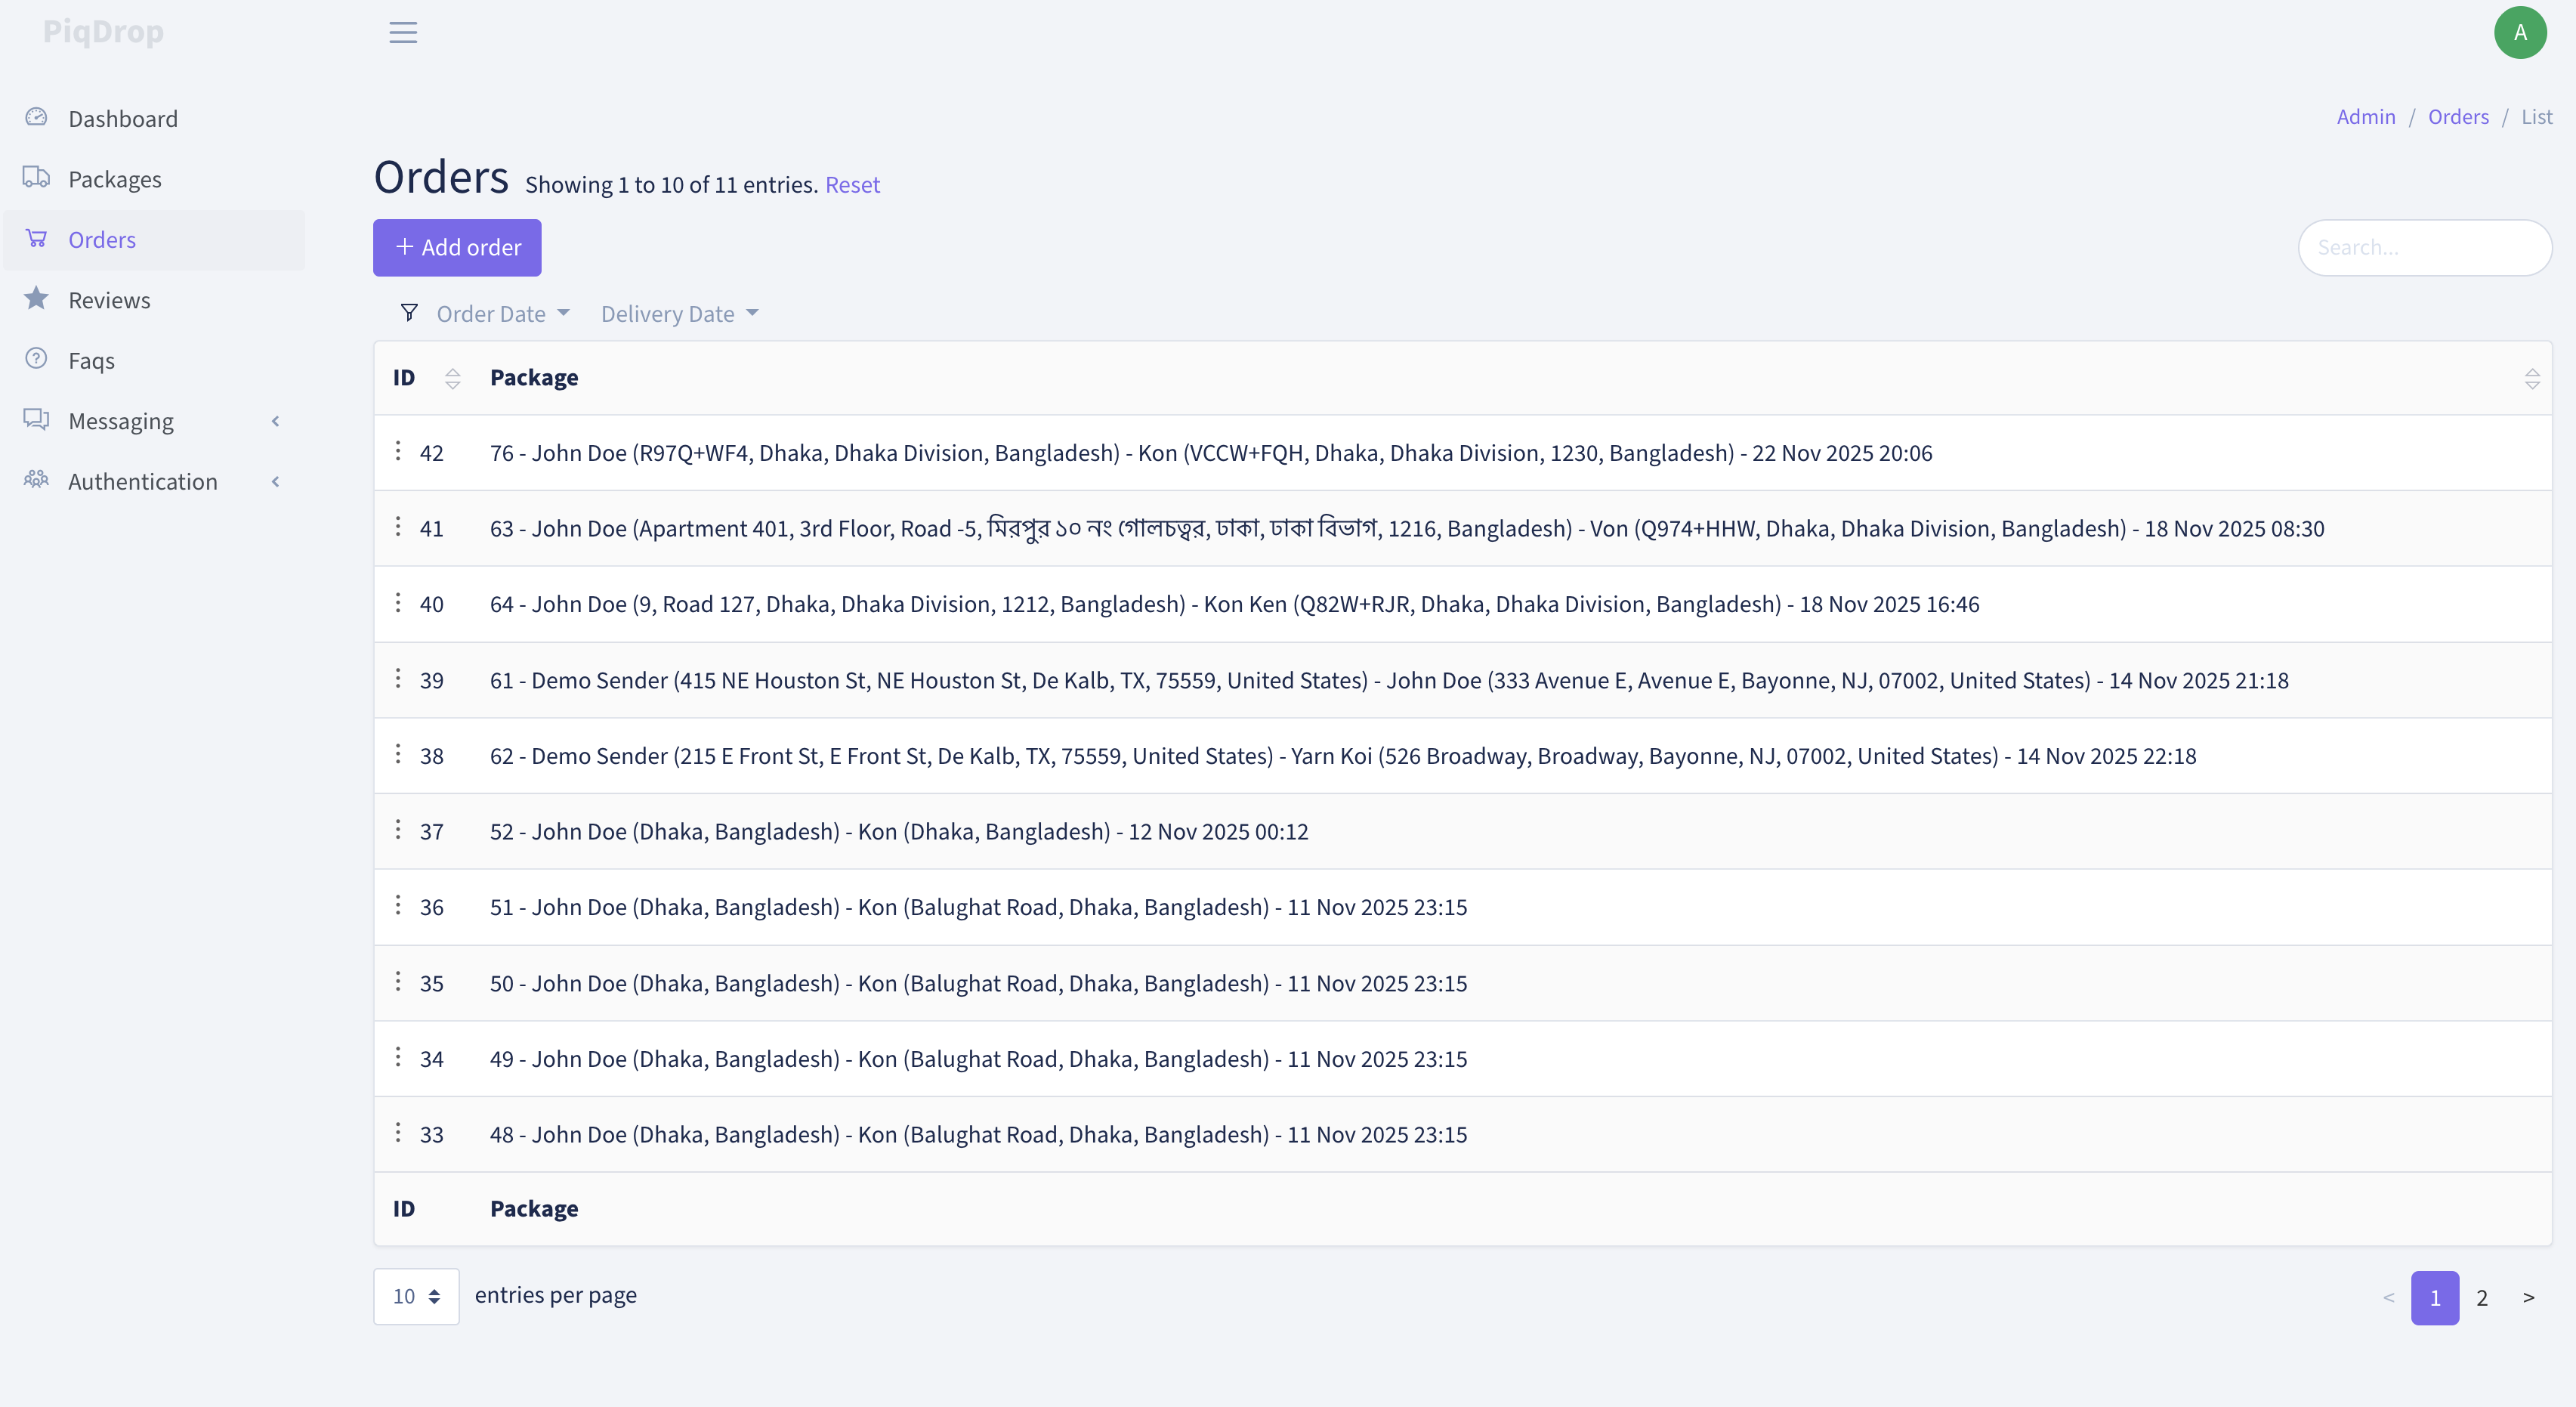Click package text of order 42

pyautogui.click(x=1210, y=453)
